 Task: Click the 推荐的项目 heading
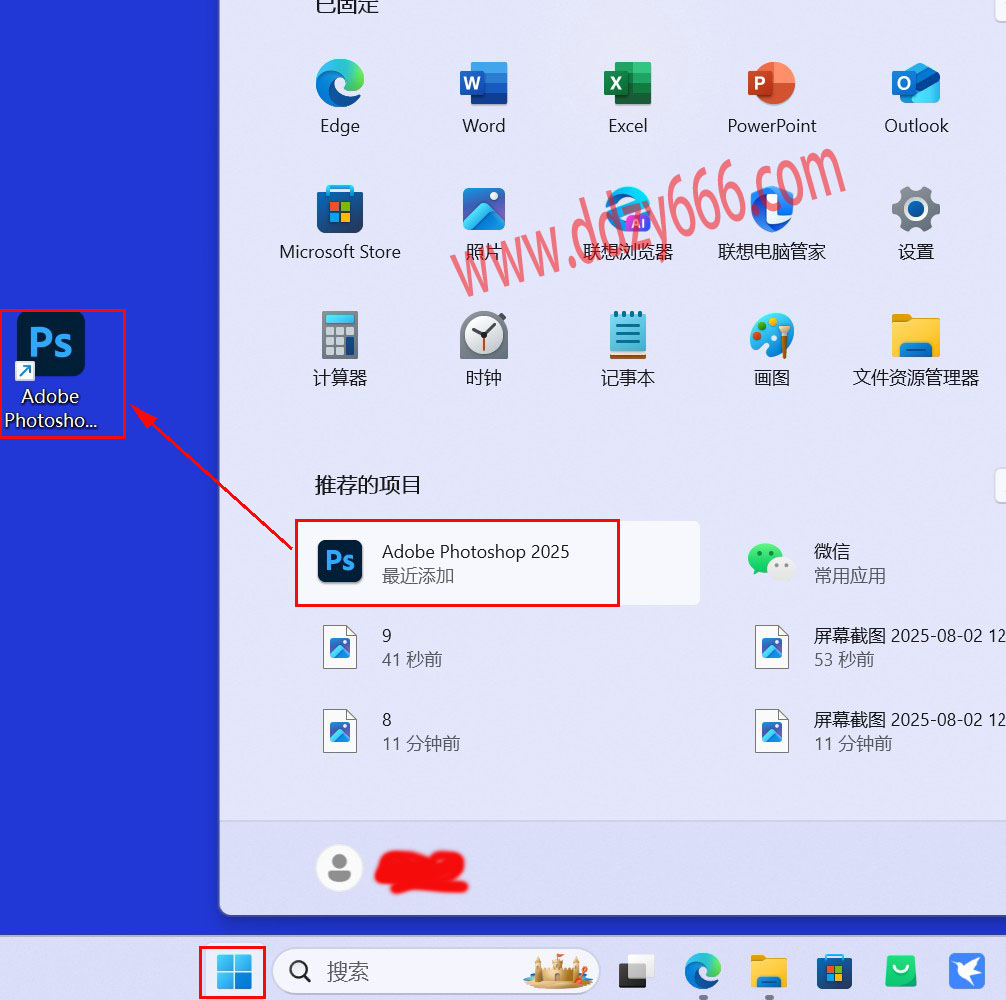tap(368, 484)
